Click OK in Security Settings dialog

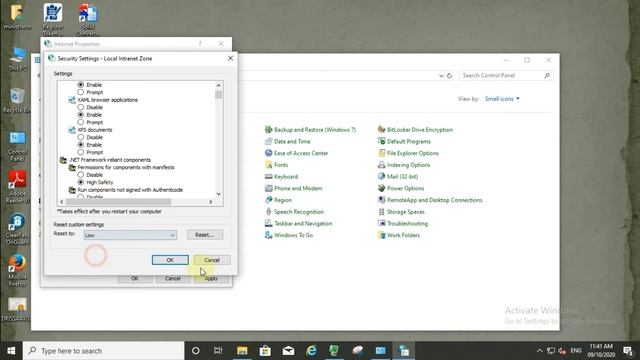[170, 260]
